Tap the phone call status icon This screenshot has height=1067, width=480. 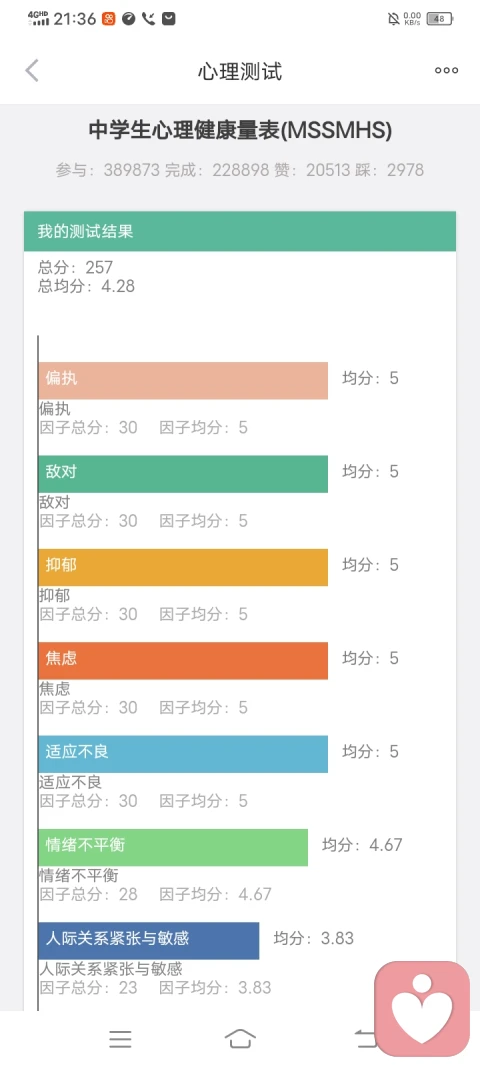pyautogui.click(x=148, y=19)
